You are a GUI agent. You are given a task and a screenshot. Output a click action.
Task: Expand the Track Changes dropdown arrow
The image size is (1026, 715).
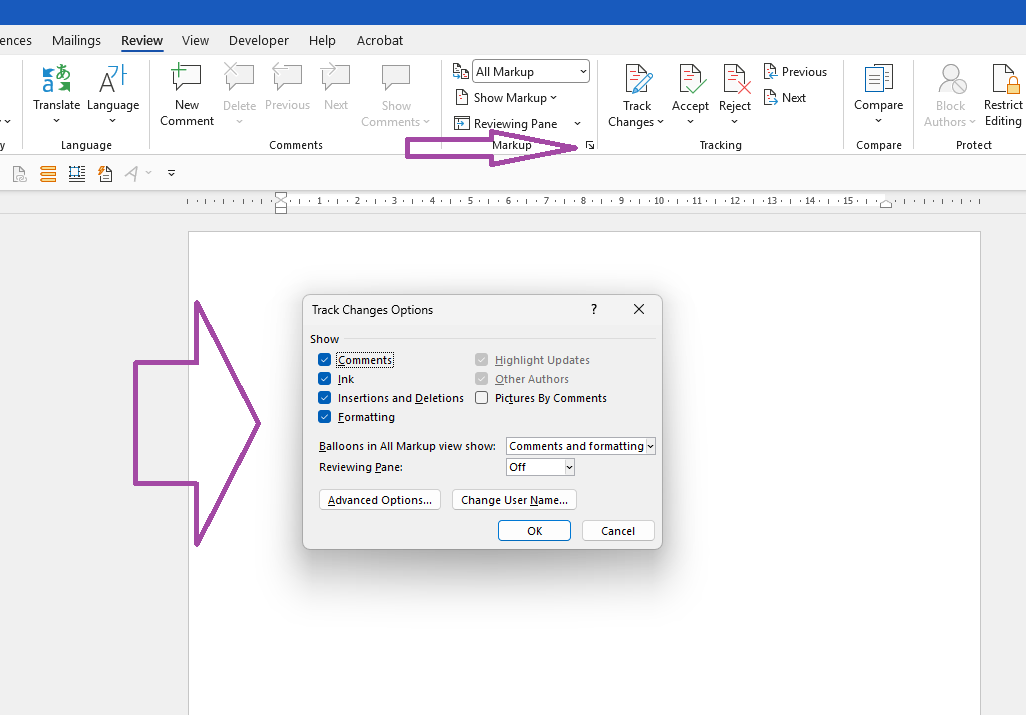pyautogui.click(x=660, y=122)
